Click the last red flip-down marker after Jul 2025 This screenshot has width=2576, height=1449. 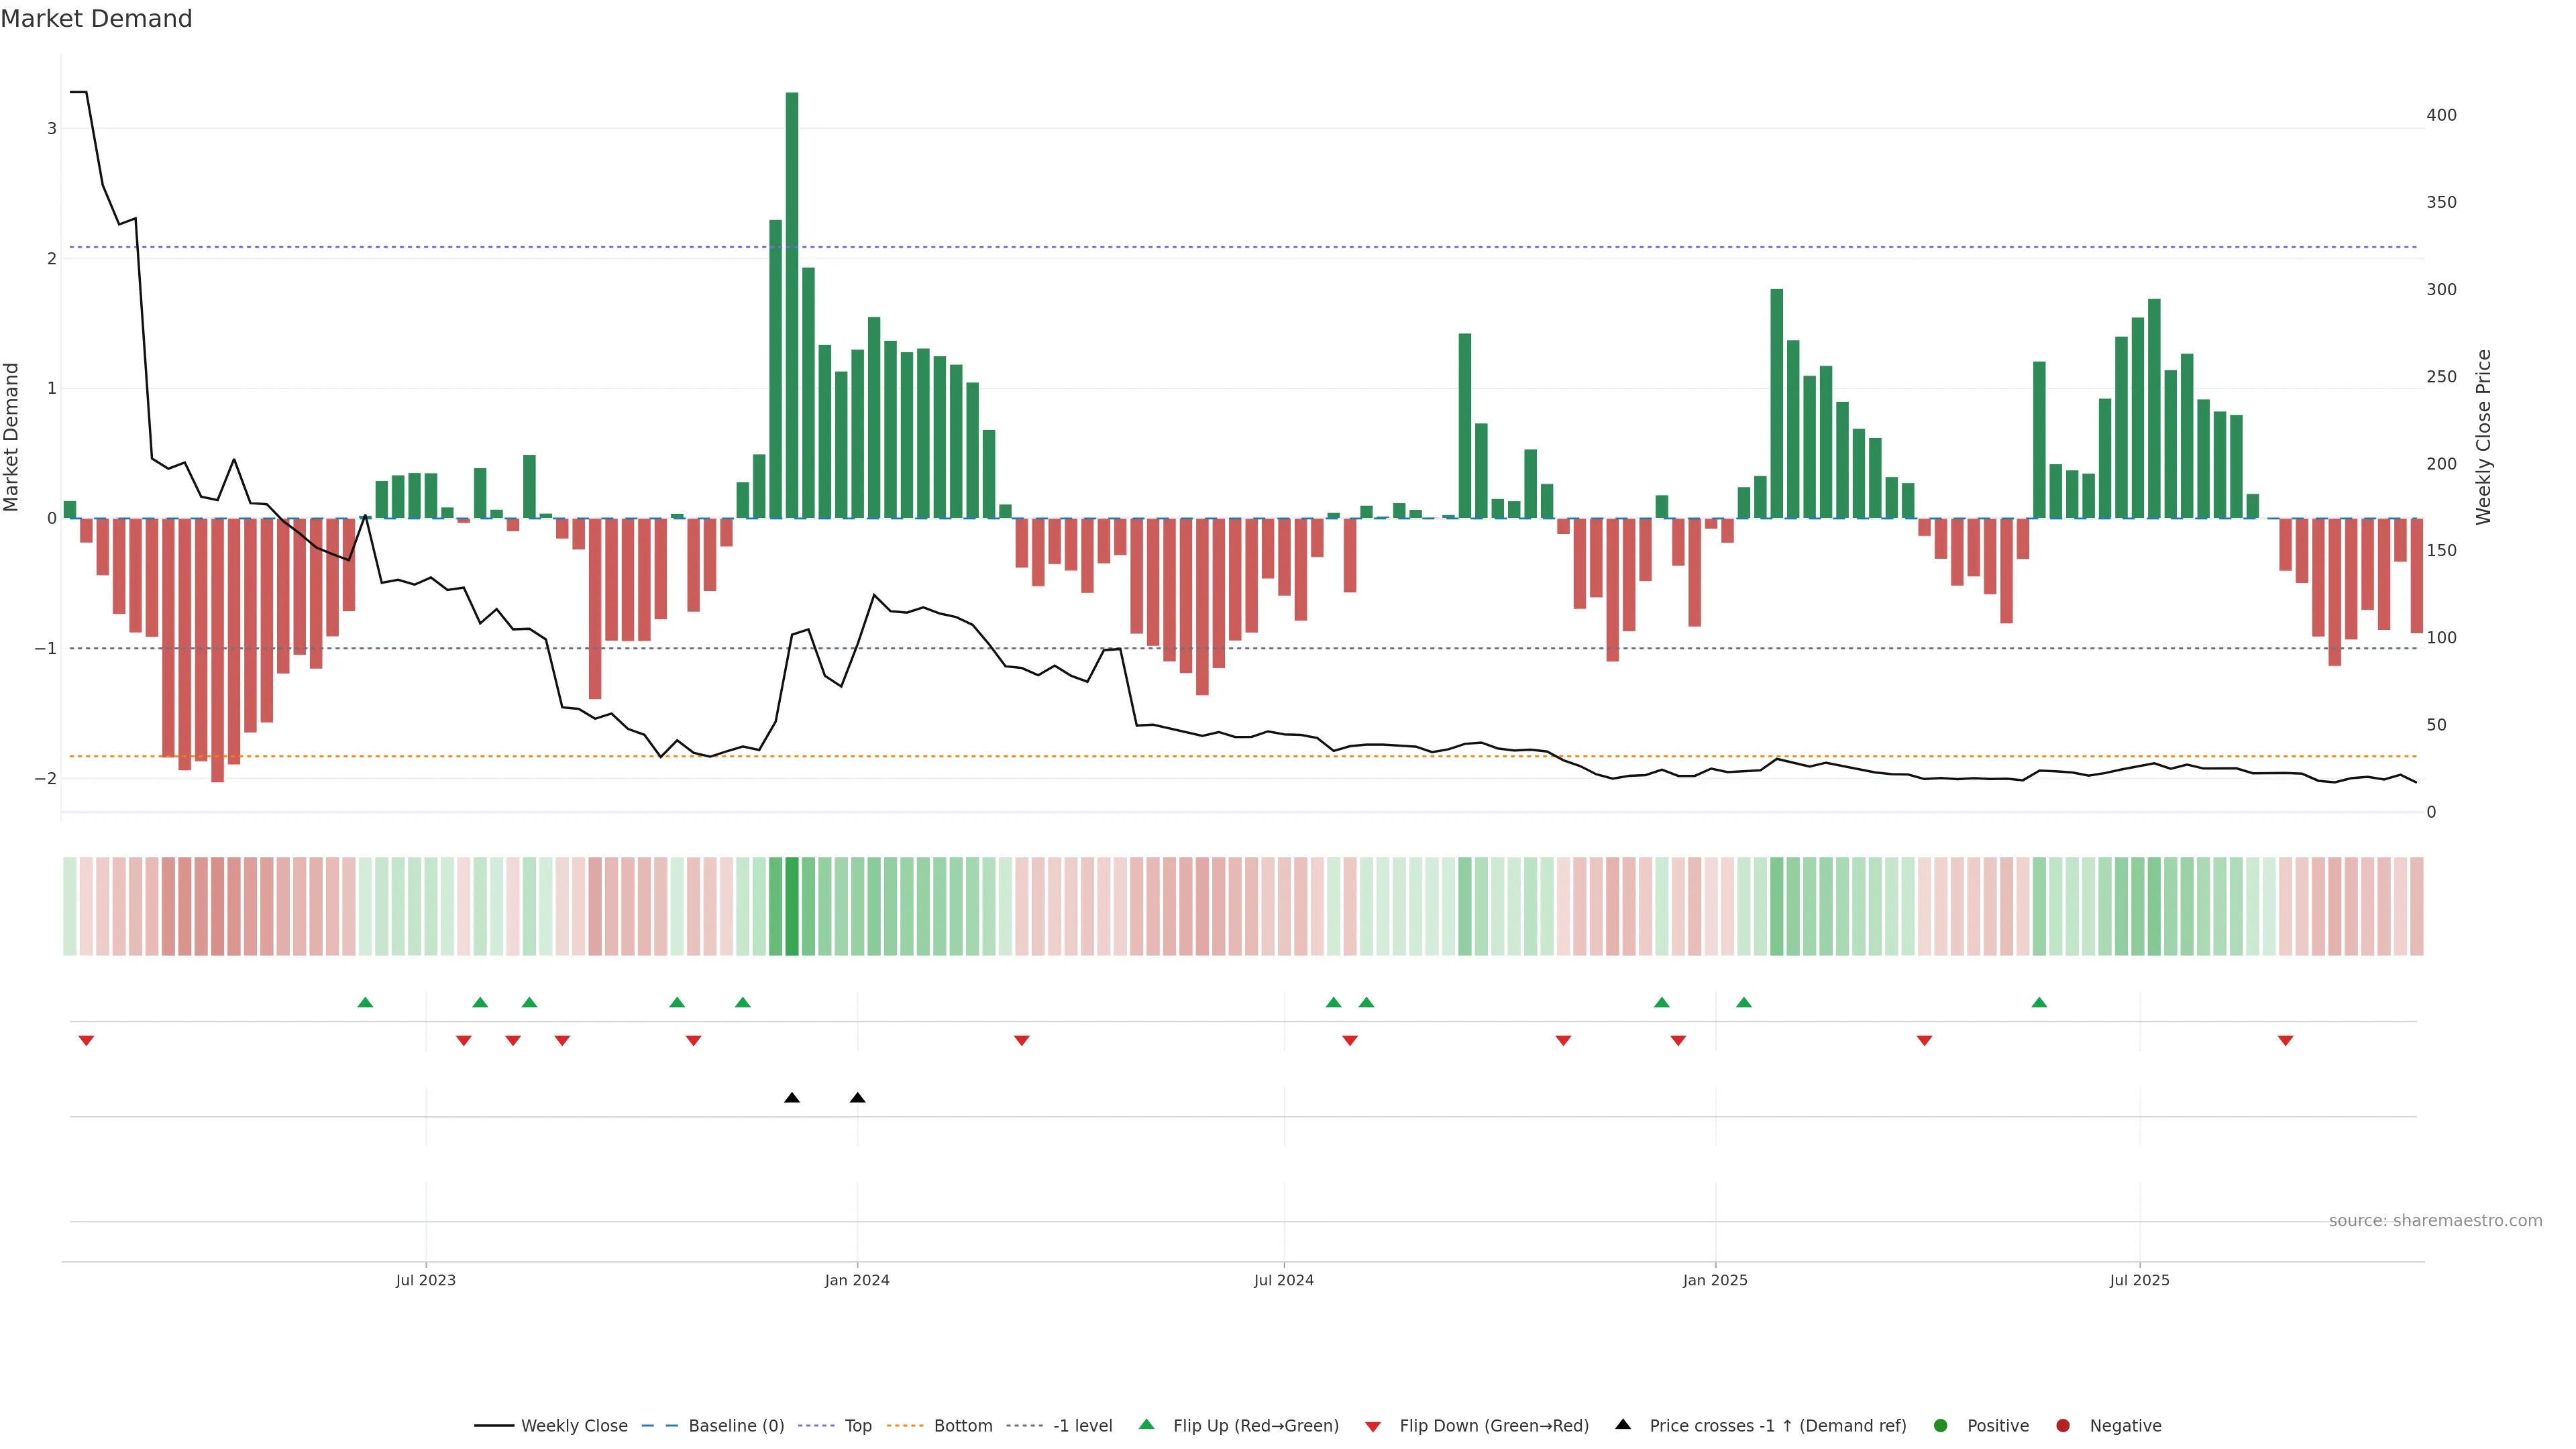tap(2285, 1041)
